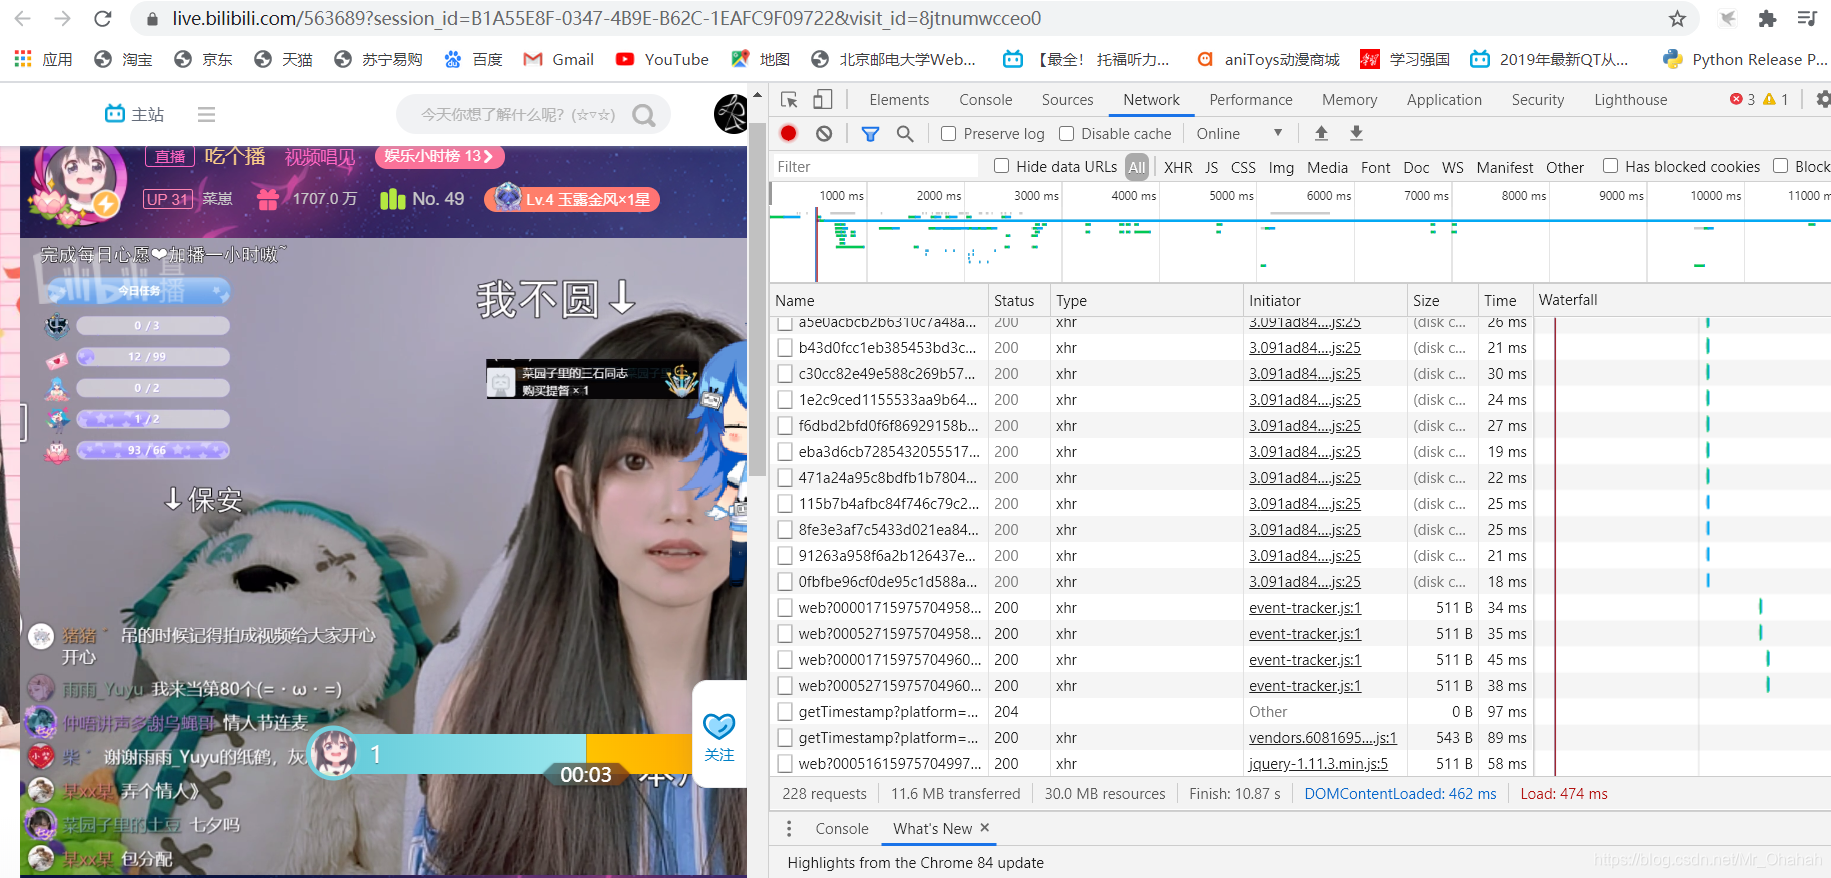This screenshot has height=878, width=1831.
Task: Sort by the Name column header
Action: pyautogui.click(x=880, y=300)
